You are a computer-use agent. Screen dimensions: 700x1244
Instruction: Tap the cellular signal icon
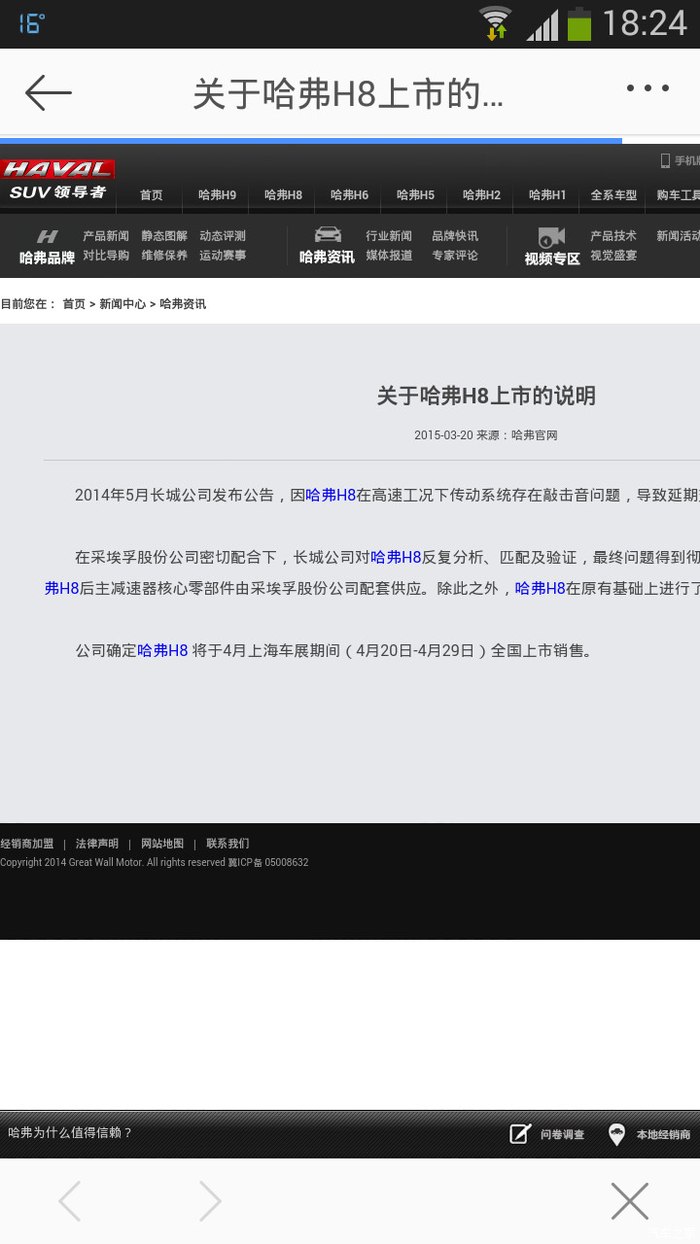coord(542,24)
